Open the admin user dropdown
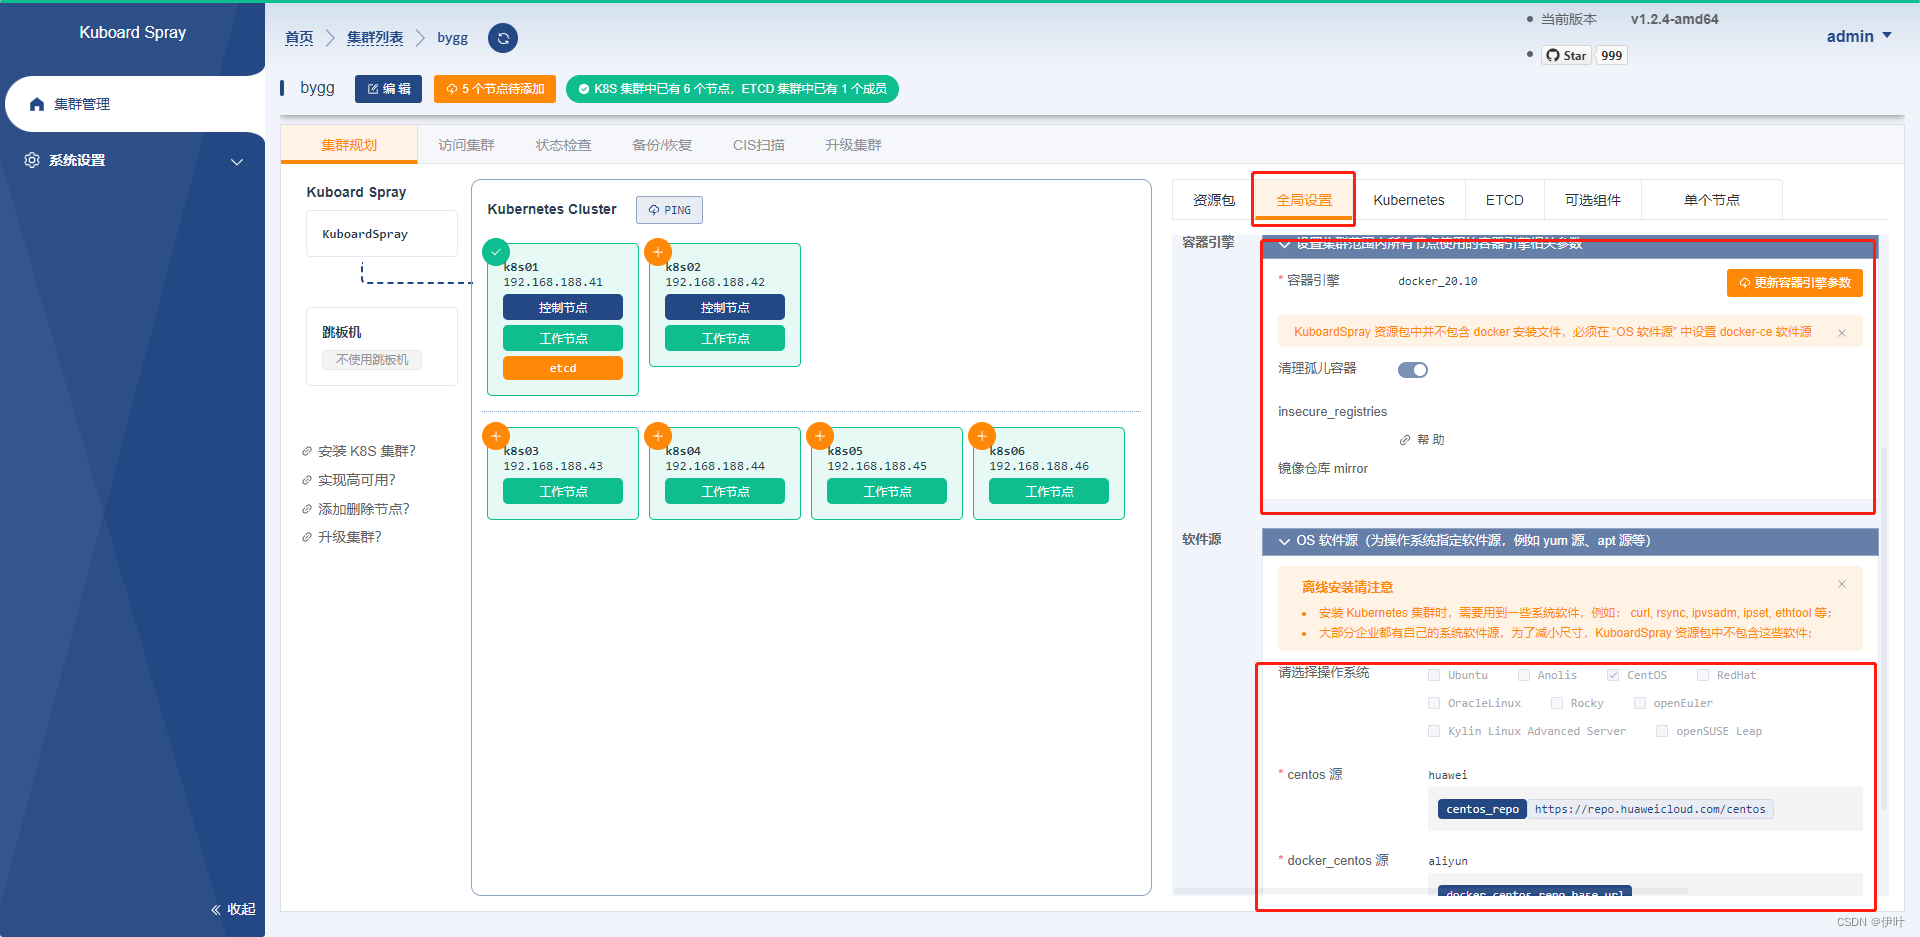Viewport: 1920px width, 937px height. [x=1859, y=36]
